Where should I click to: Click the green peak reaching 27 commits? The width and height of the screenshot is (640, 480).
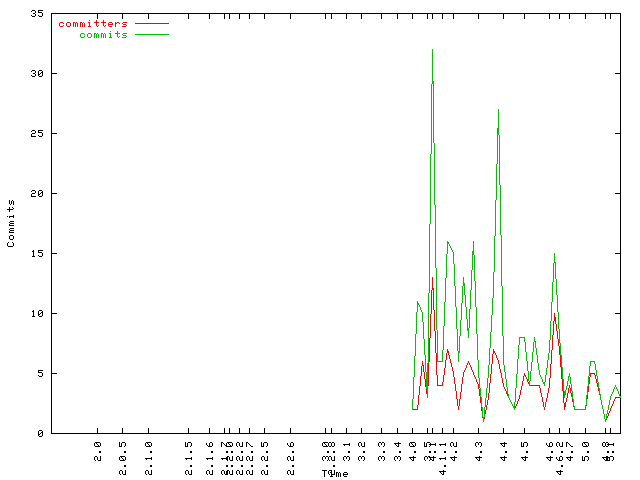[498, 110]
